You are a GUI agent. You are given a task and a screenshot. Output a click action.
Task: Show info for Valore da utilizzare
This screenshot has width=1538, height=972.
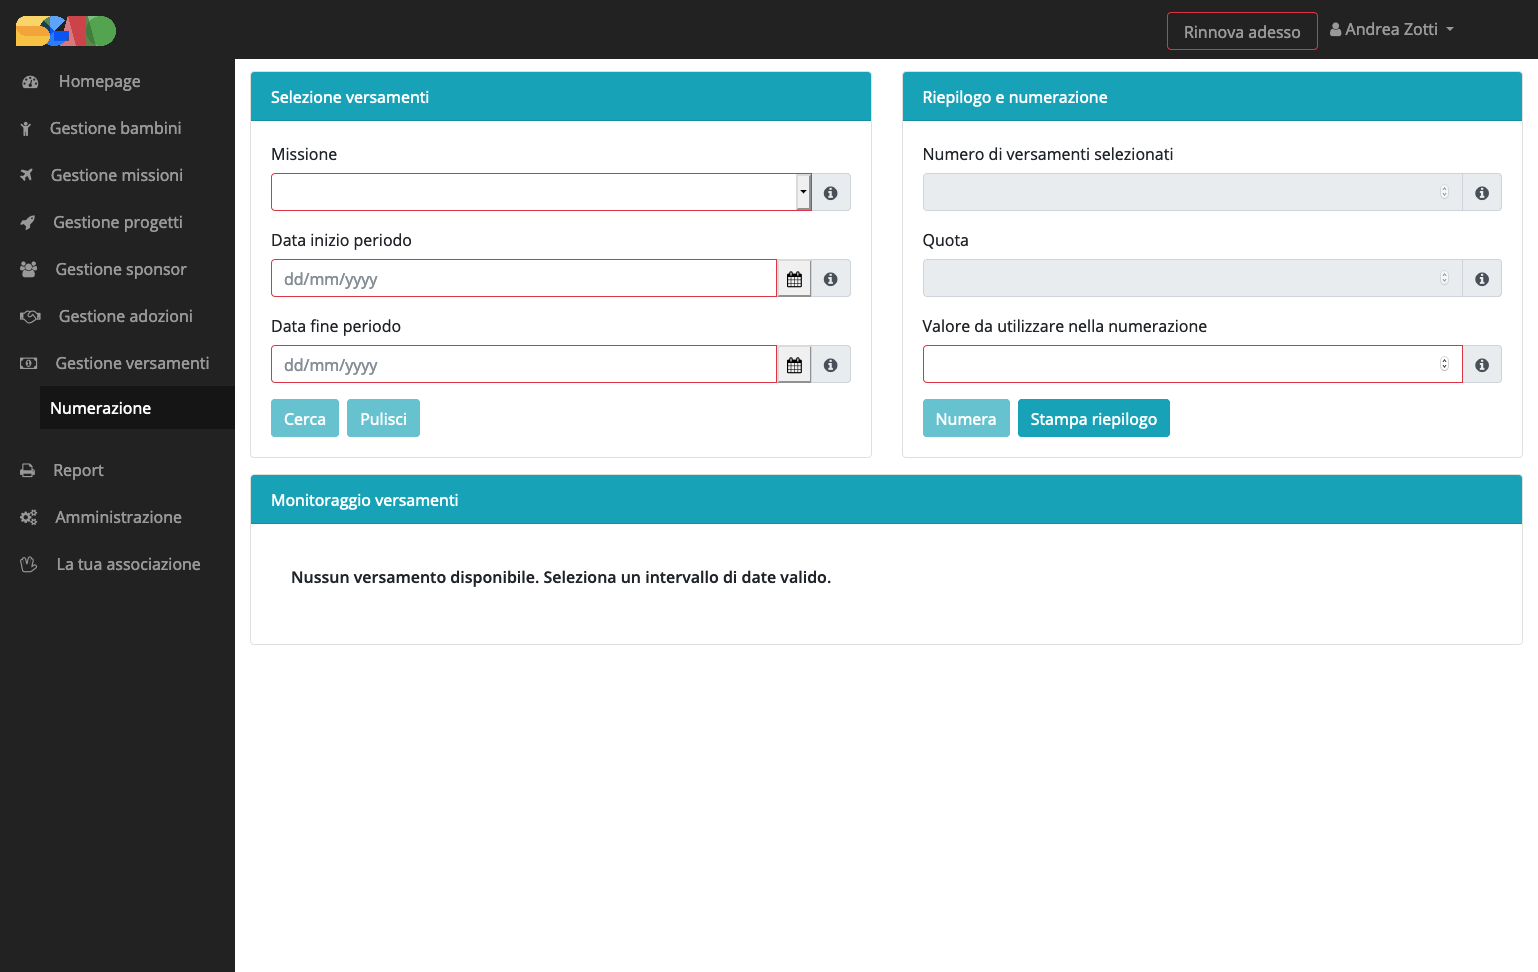click(x=1482, y=365)
